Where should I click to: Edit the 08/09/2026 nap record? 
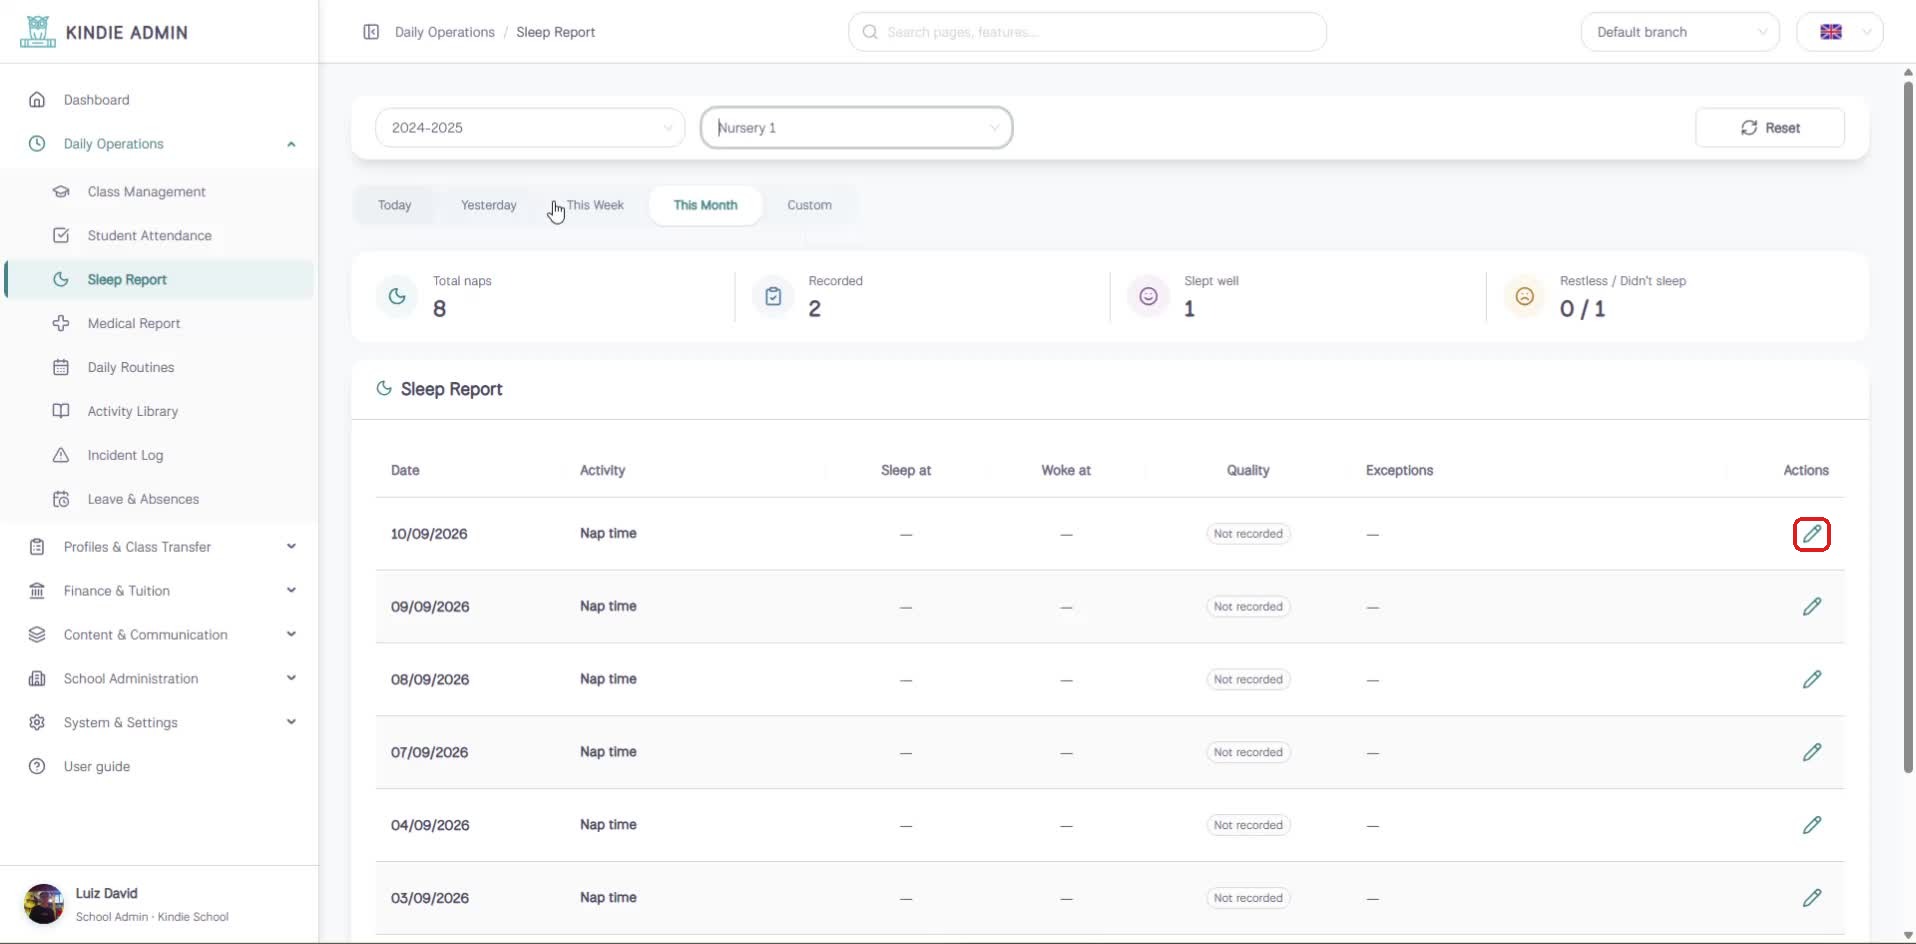click(1812, 680)
